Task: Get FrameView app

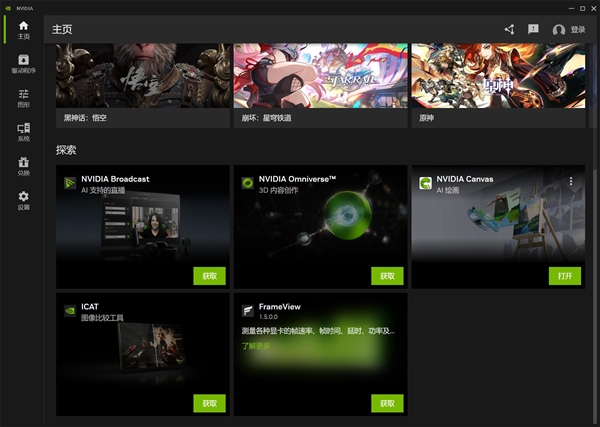Action: (x=387, y=403)
